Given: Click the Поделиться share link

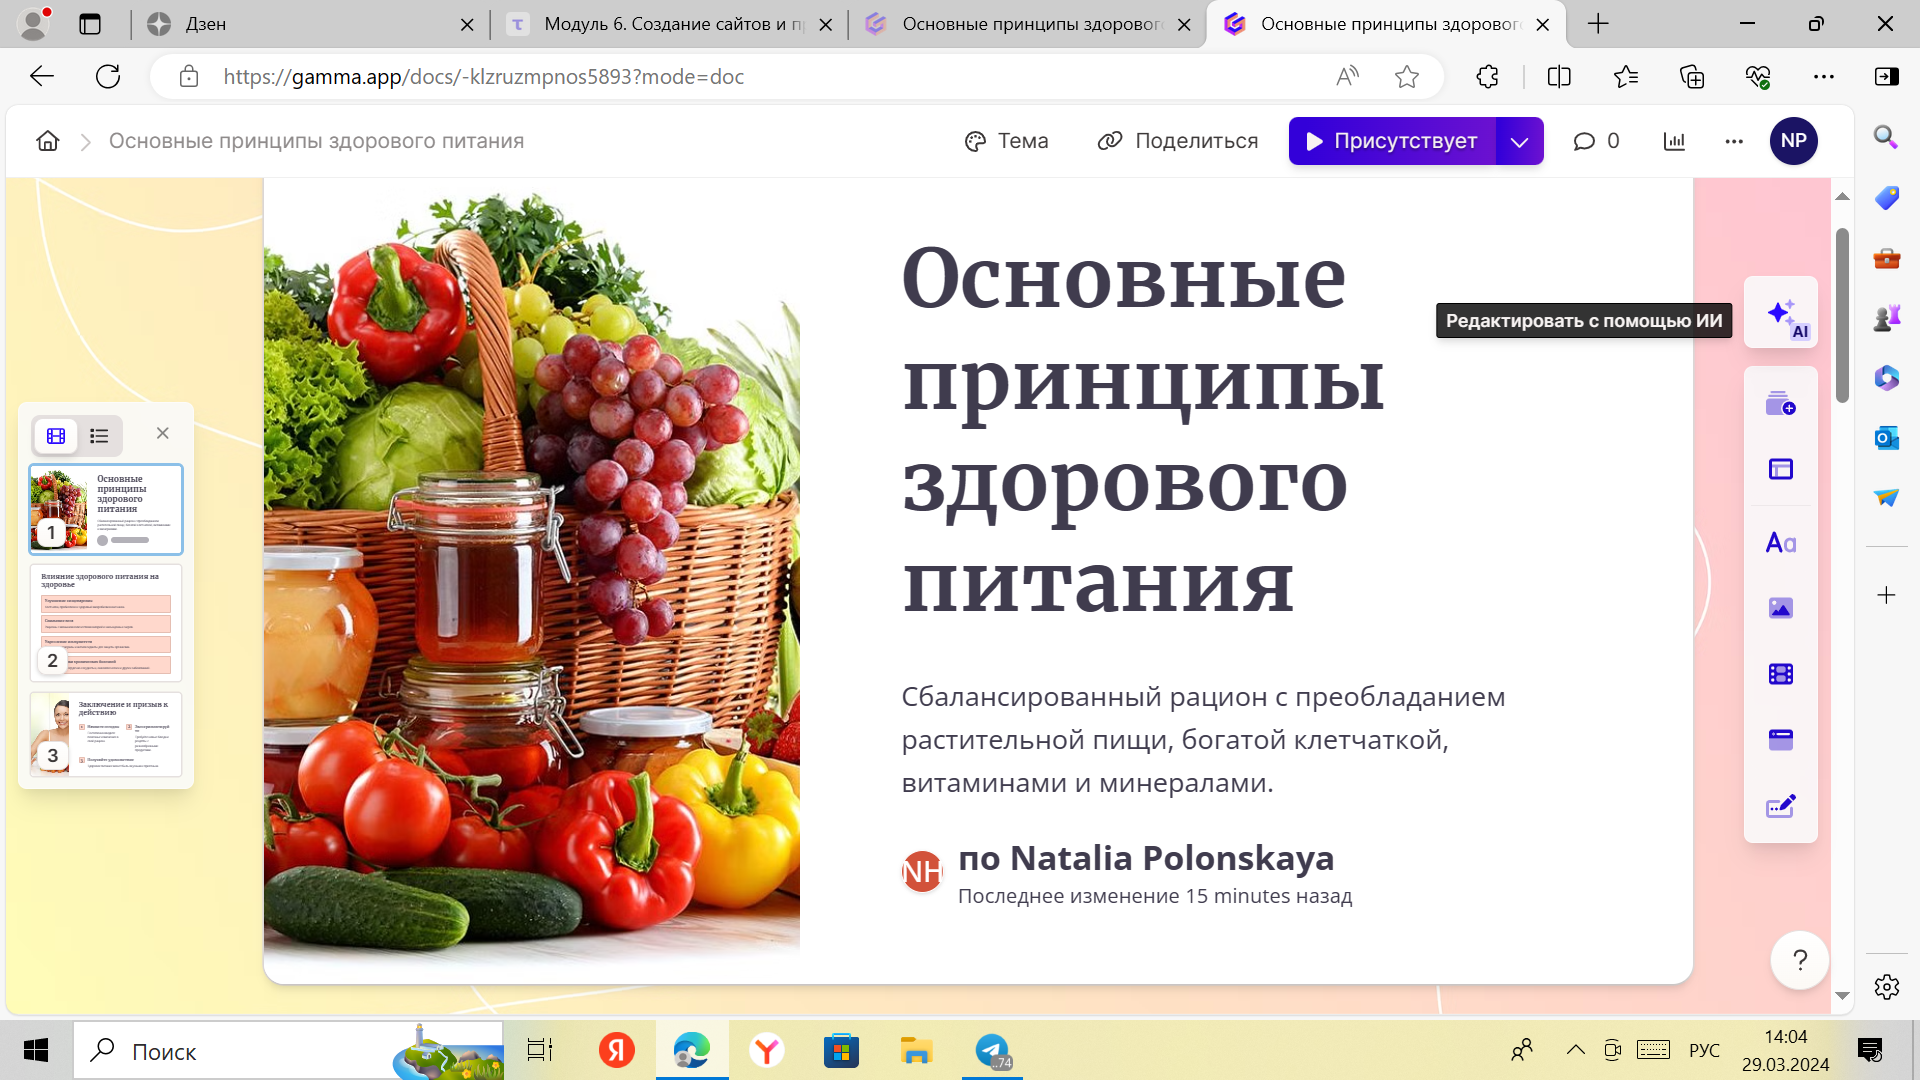Looking at the screenshot, I should tap(1178, 141).
